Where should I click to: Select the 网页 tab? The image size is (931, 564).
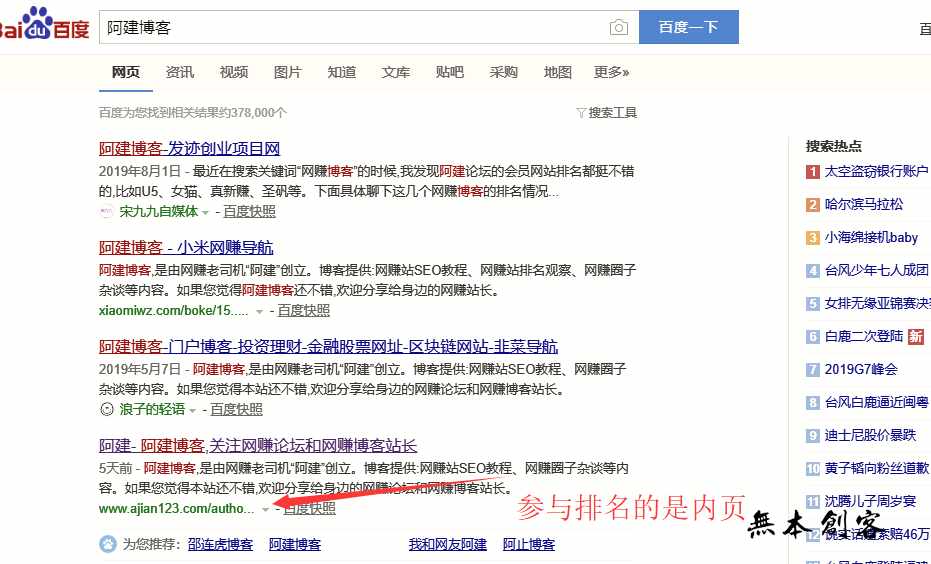pos(126,72)
